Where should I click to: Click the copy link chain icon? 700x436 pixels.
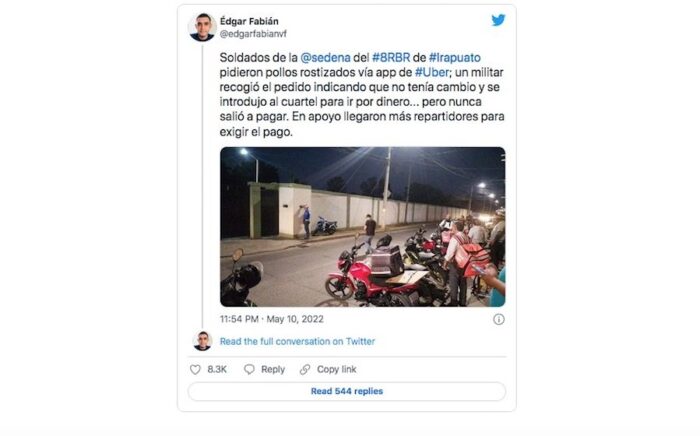303,369
